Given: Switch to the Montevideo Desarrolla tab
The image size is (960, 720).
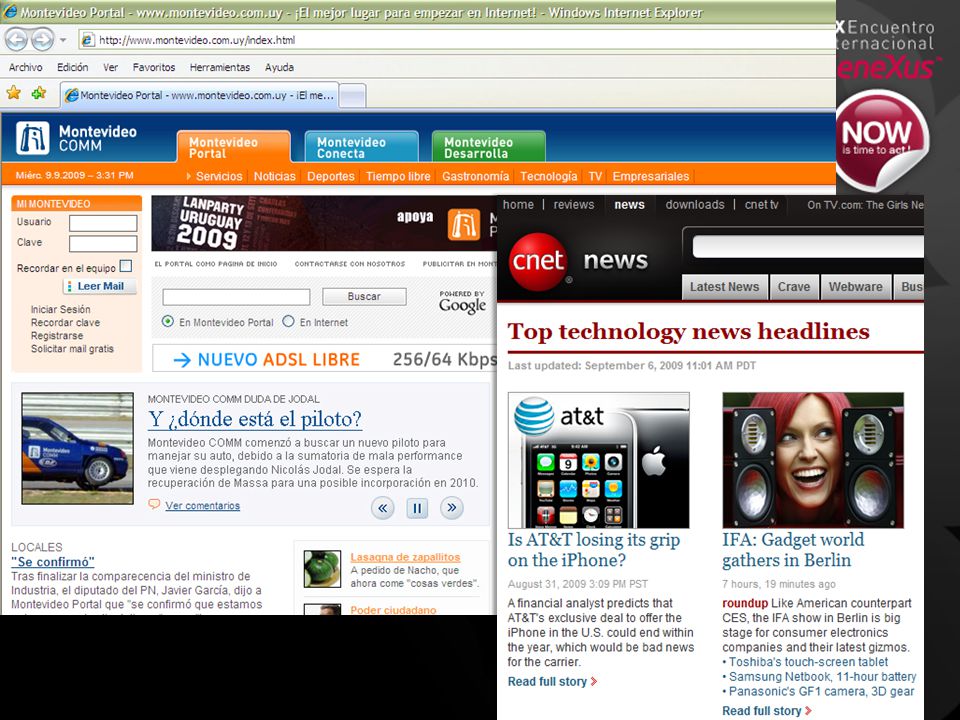Looking at the screenshot, I should pyautogui.click(x=488, y=147).
